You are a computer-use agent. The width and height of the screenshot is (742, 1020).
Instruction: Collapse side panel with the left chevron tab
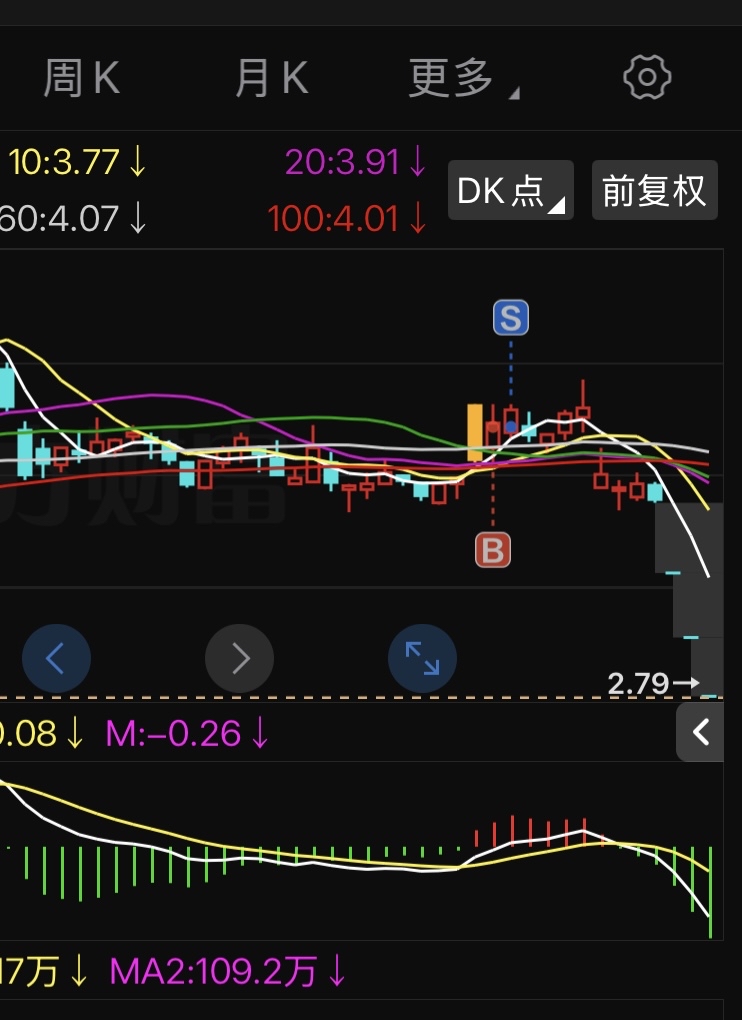point(700,732)
